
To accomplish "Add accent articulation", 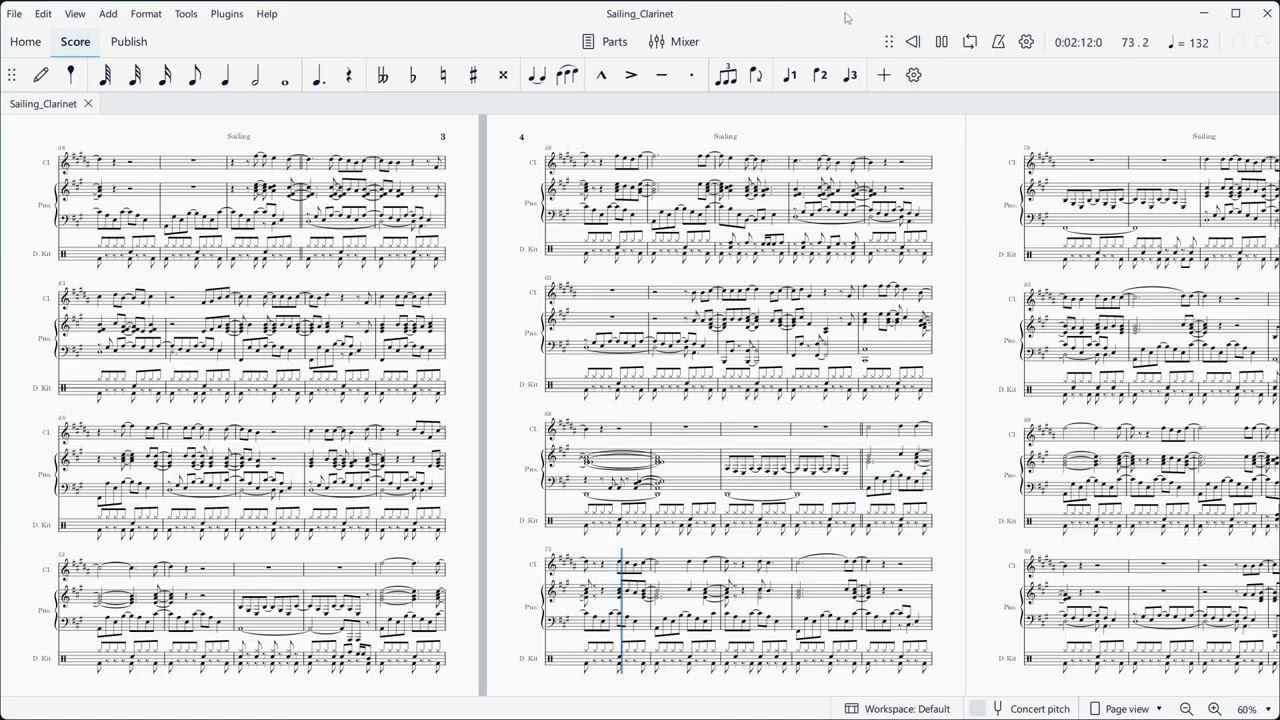I will coord(631,75).
